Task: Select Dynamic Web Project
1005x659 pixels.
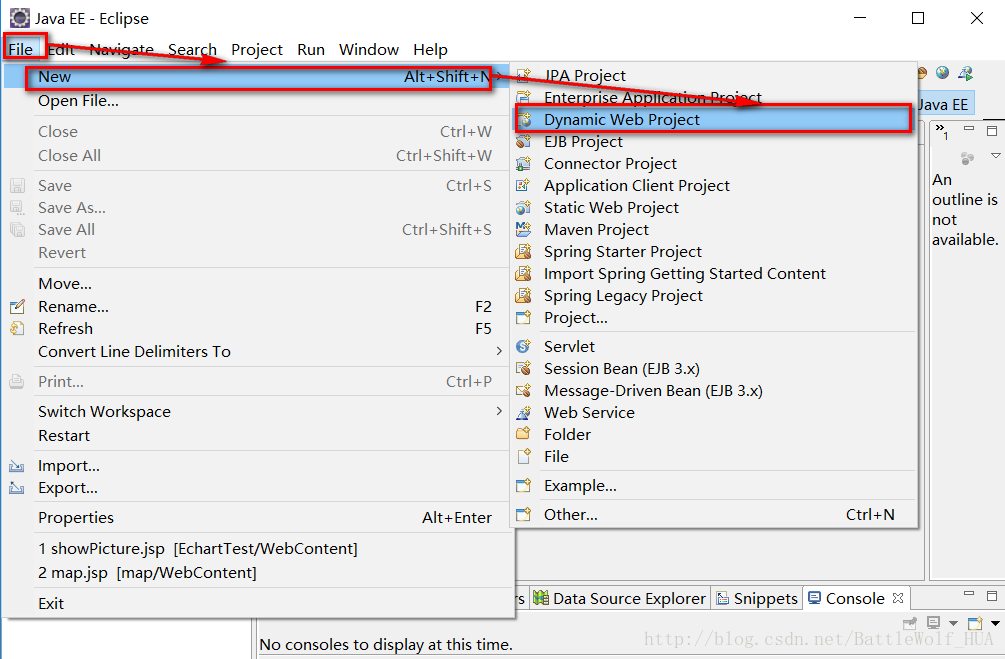Action: click(x=713, y=120)
